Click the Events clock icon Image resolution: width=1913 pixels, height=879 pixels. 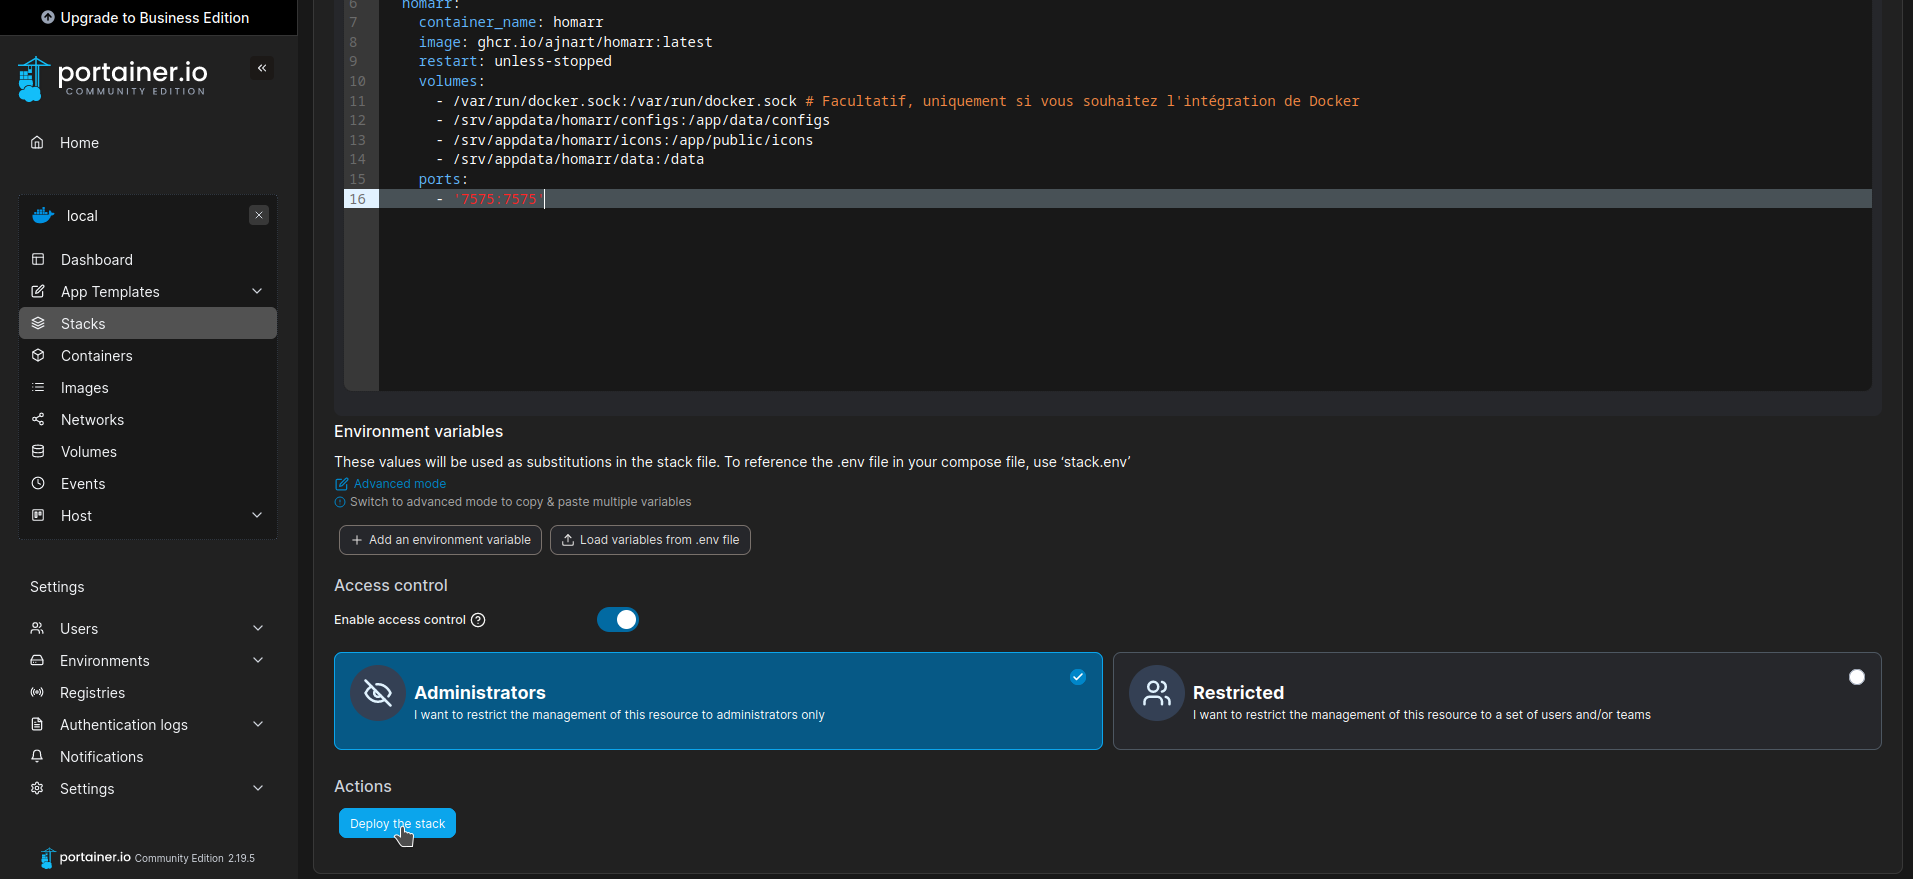coord(38,483)
